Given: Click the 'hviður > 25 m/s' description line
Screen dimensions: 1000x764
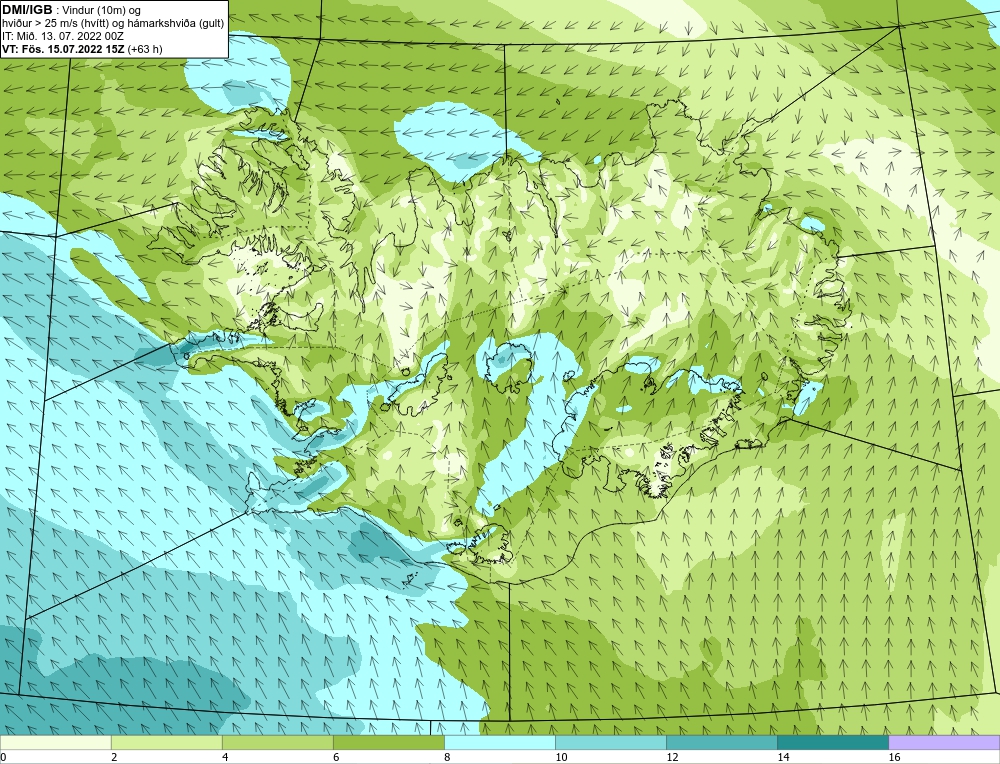Looking at the screenshot, I should 113,23.
